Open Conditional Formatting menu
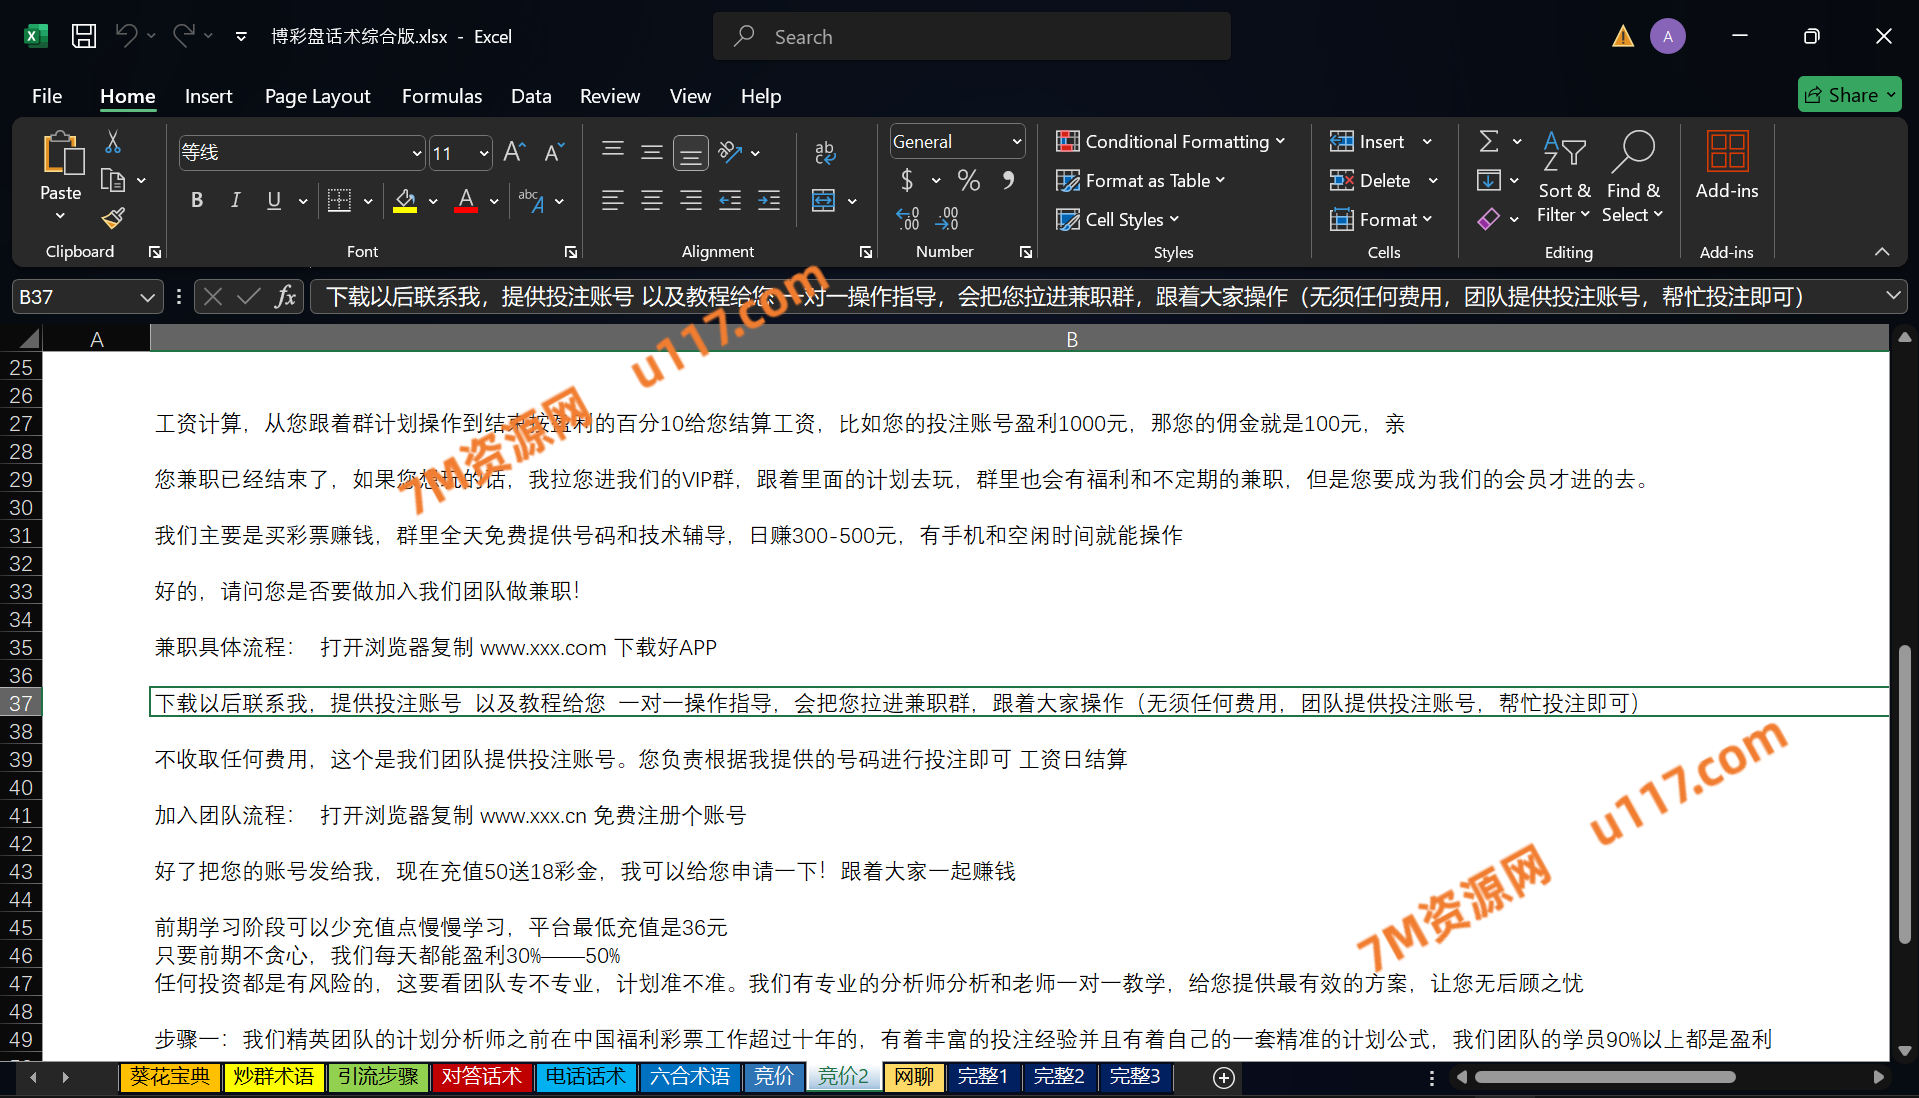 [x=1170, y=142]
